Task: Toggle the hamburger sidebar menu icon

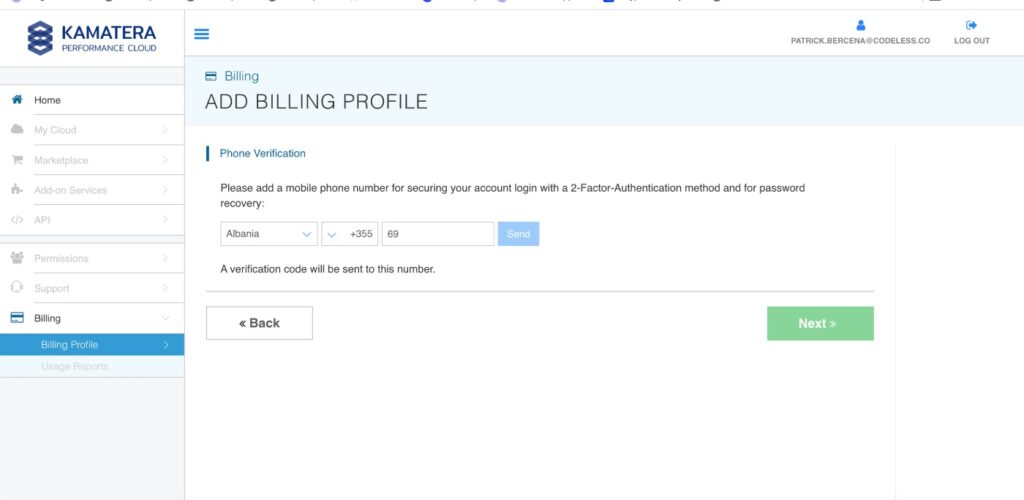Action: click(x=201, y=34)
